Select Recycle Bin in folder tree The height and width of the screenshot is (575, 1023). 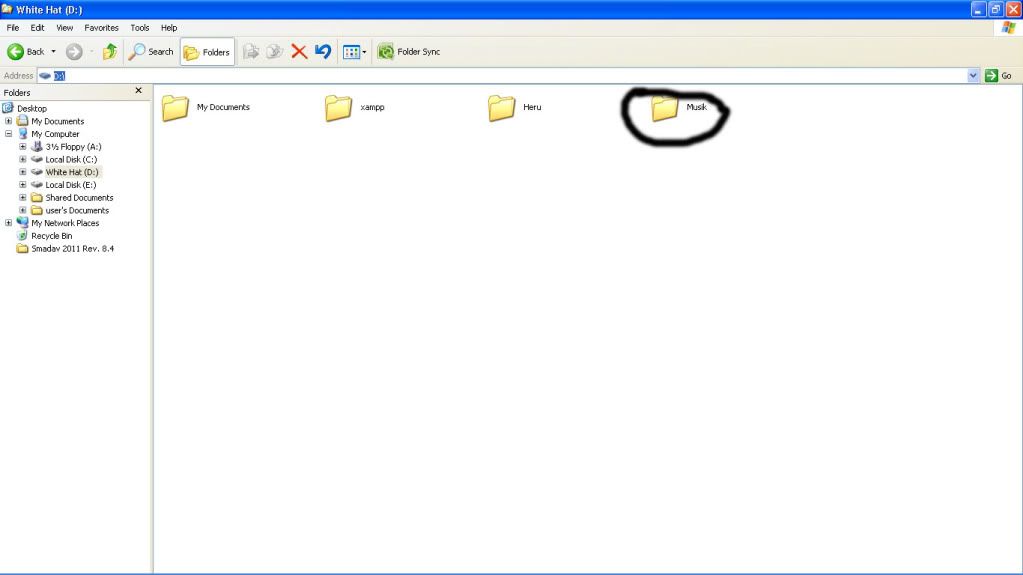[x=51, y=236]
